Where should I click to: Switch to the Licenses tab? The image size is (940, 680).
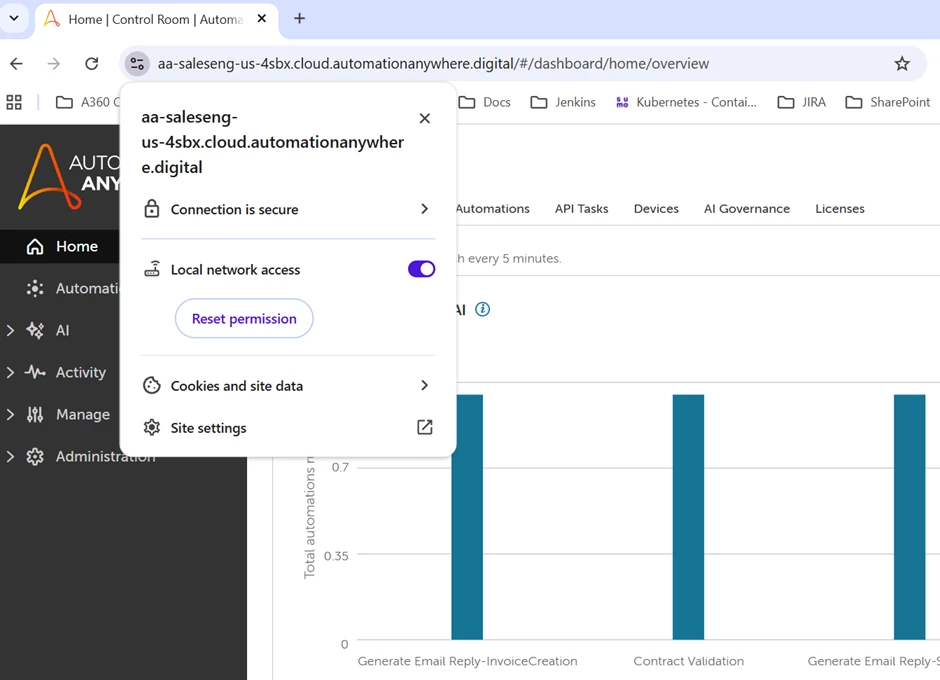[839, 209]
